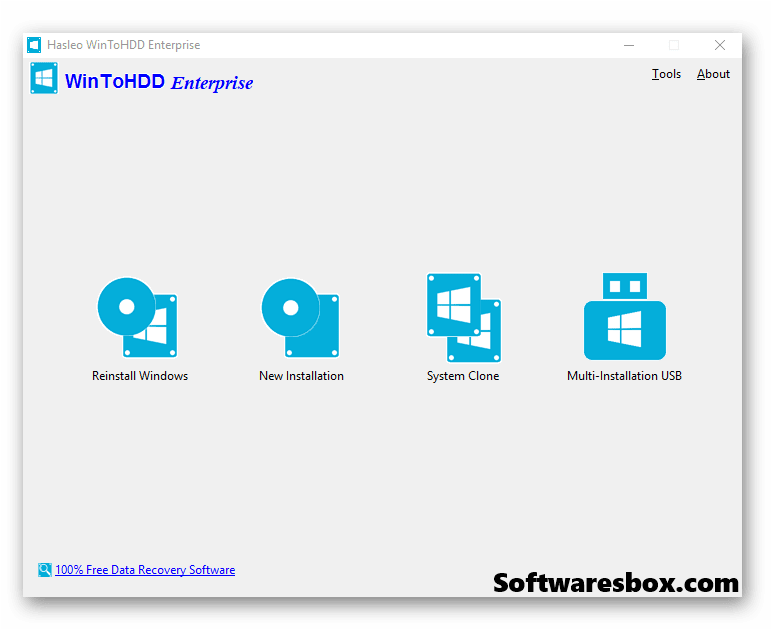Click the System Clone drives icon
Image resolution: width=771 pixels, height=629 pixels.
(464, 318)
